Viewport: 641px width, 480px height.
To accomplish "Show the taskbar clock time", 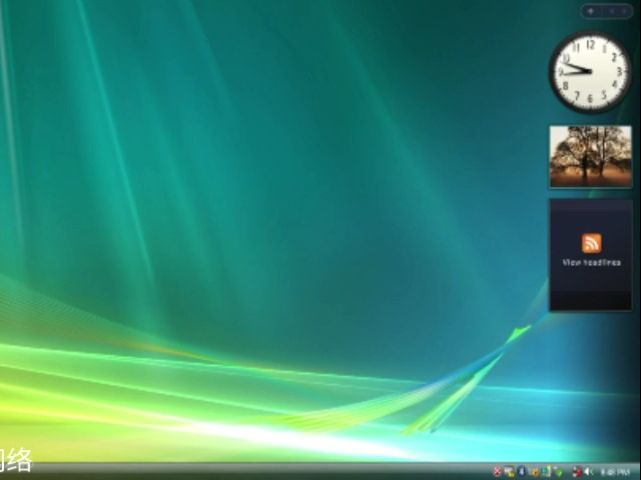I will coord(615,472).
